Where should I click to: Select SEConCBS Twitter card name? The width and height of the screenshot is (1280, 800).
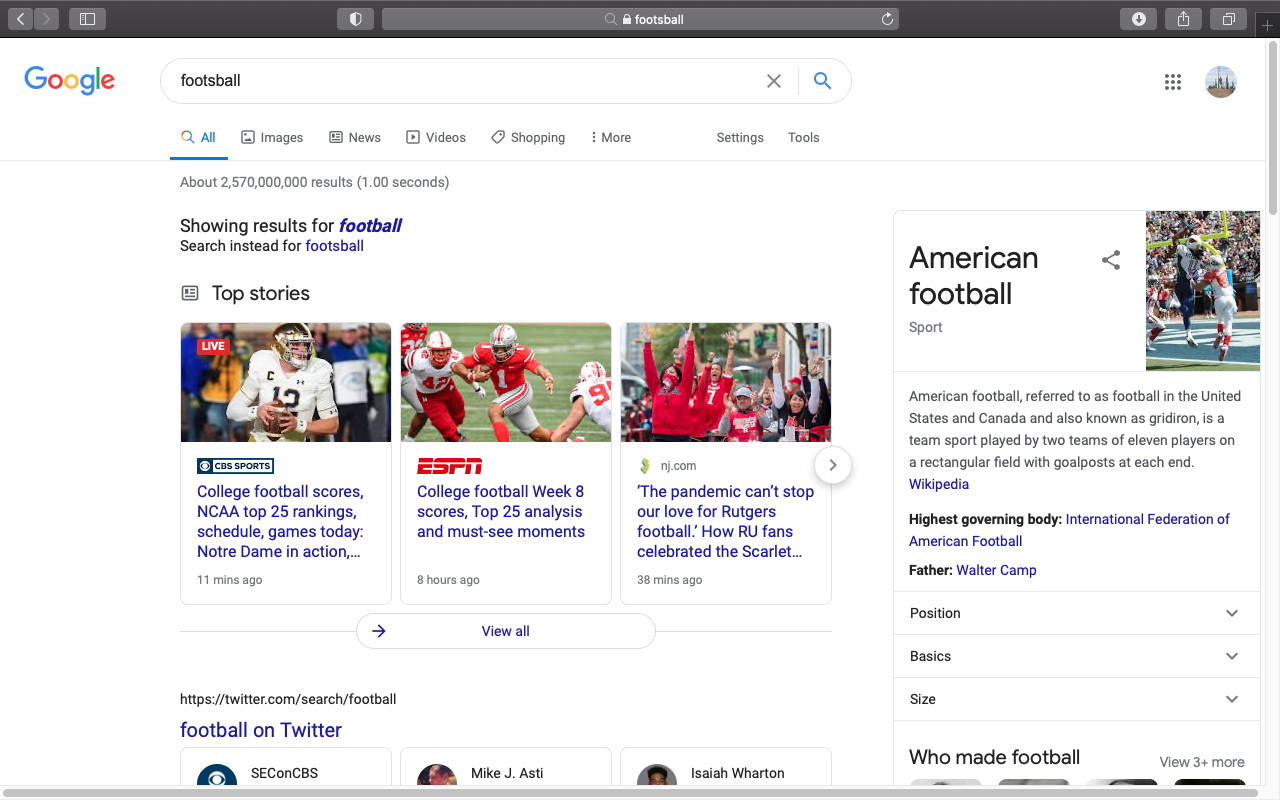coord(285,773)
